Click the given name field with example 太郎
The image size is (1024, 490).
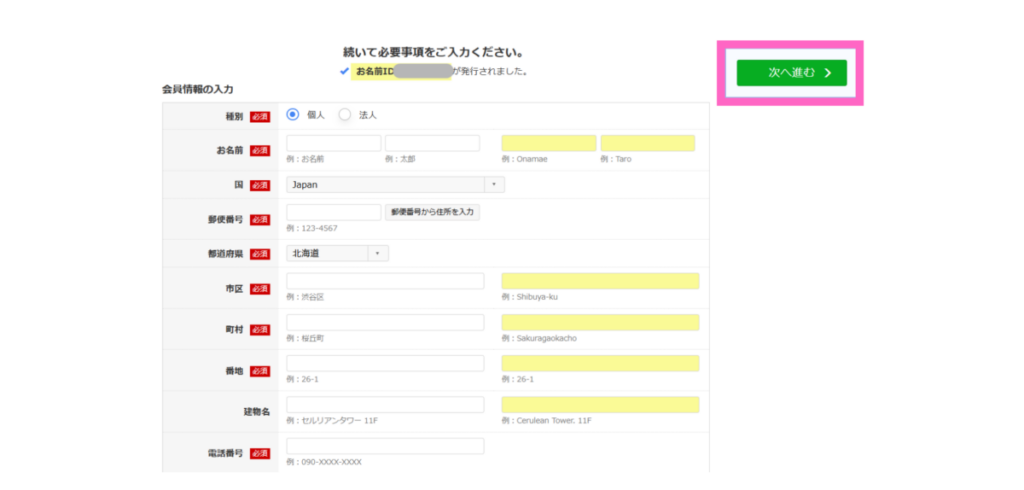[432, 144]
